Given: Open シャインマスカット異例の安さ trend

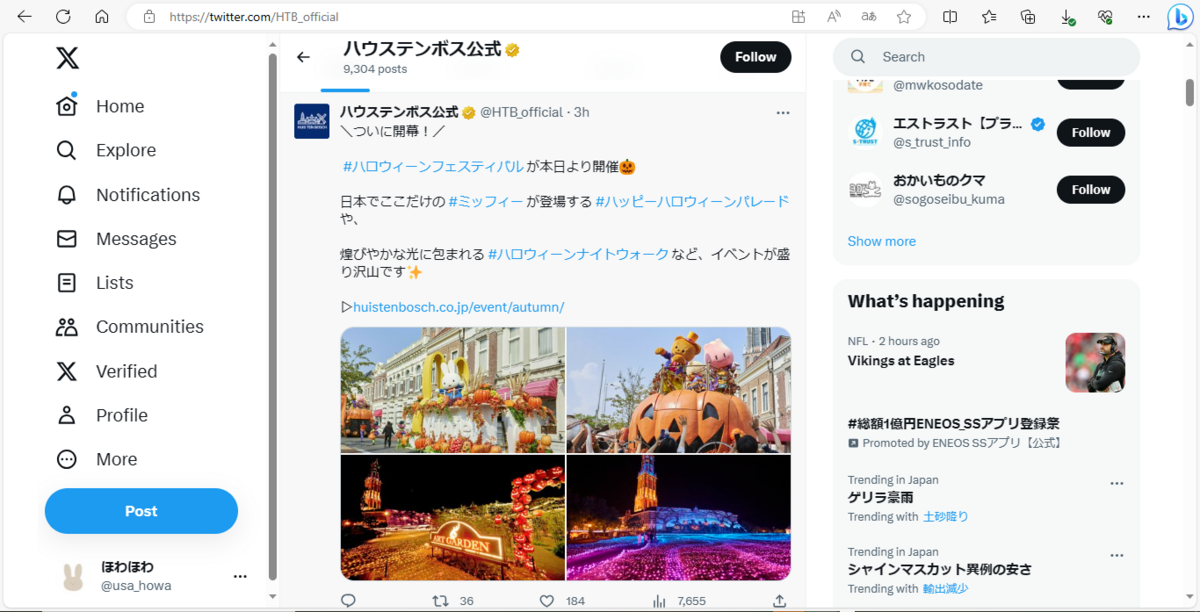Looking at the screenshot, I should [940, 569].
